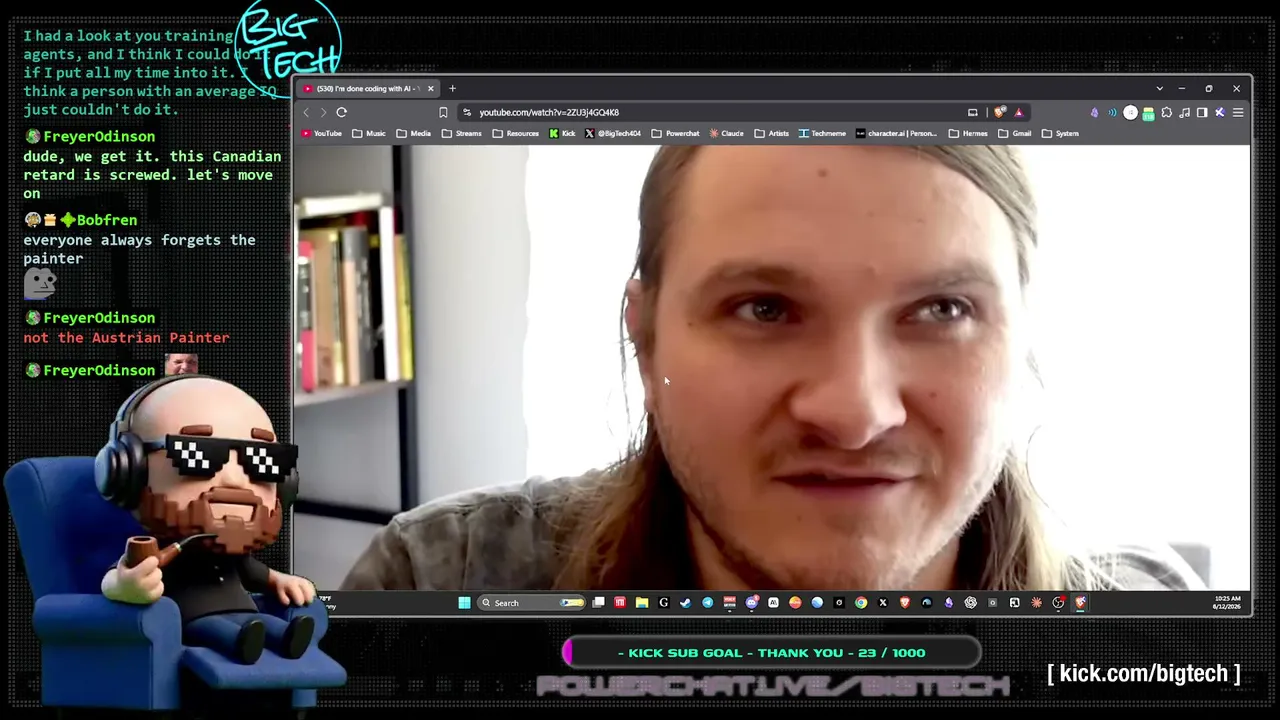1280x720 pixels.
Task: Click 'everyone always forgets the painter' chat message
Action: click(x=139, y=249)
